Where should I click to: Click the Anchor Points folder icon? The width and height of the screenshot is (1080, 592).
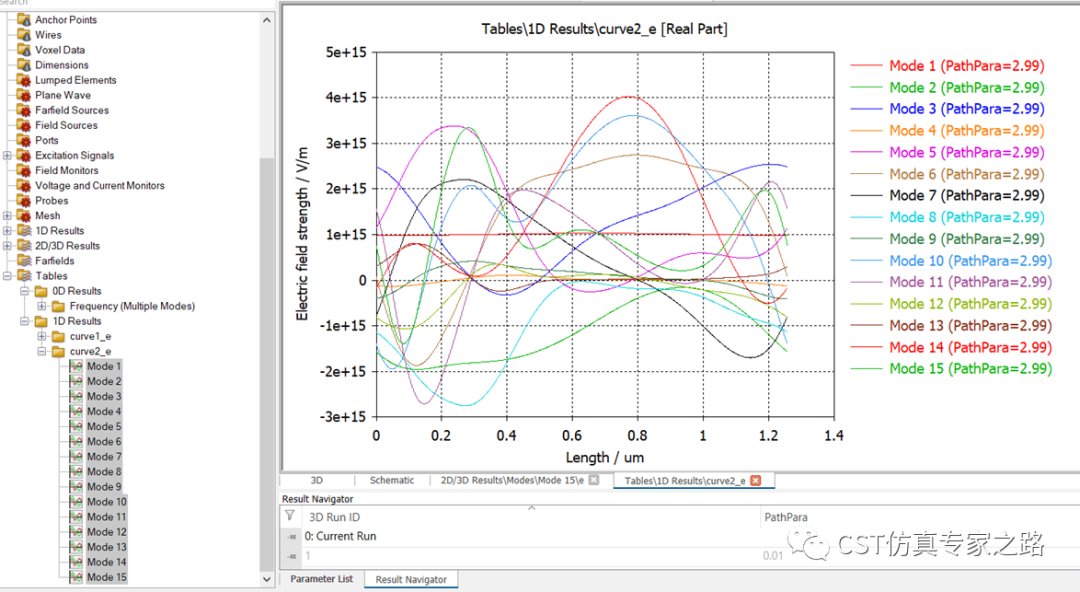click(x=24, y=19)
